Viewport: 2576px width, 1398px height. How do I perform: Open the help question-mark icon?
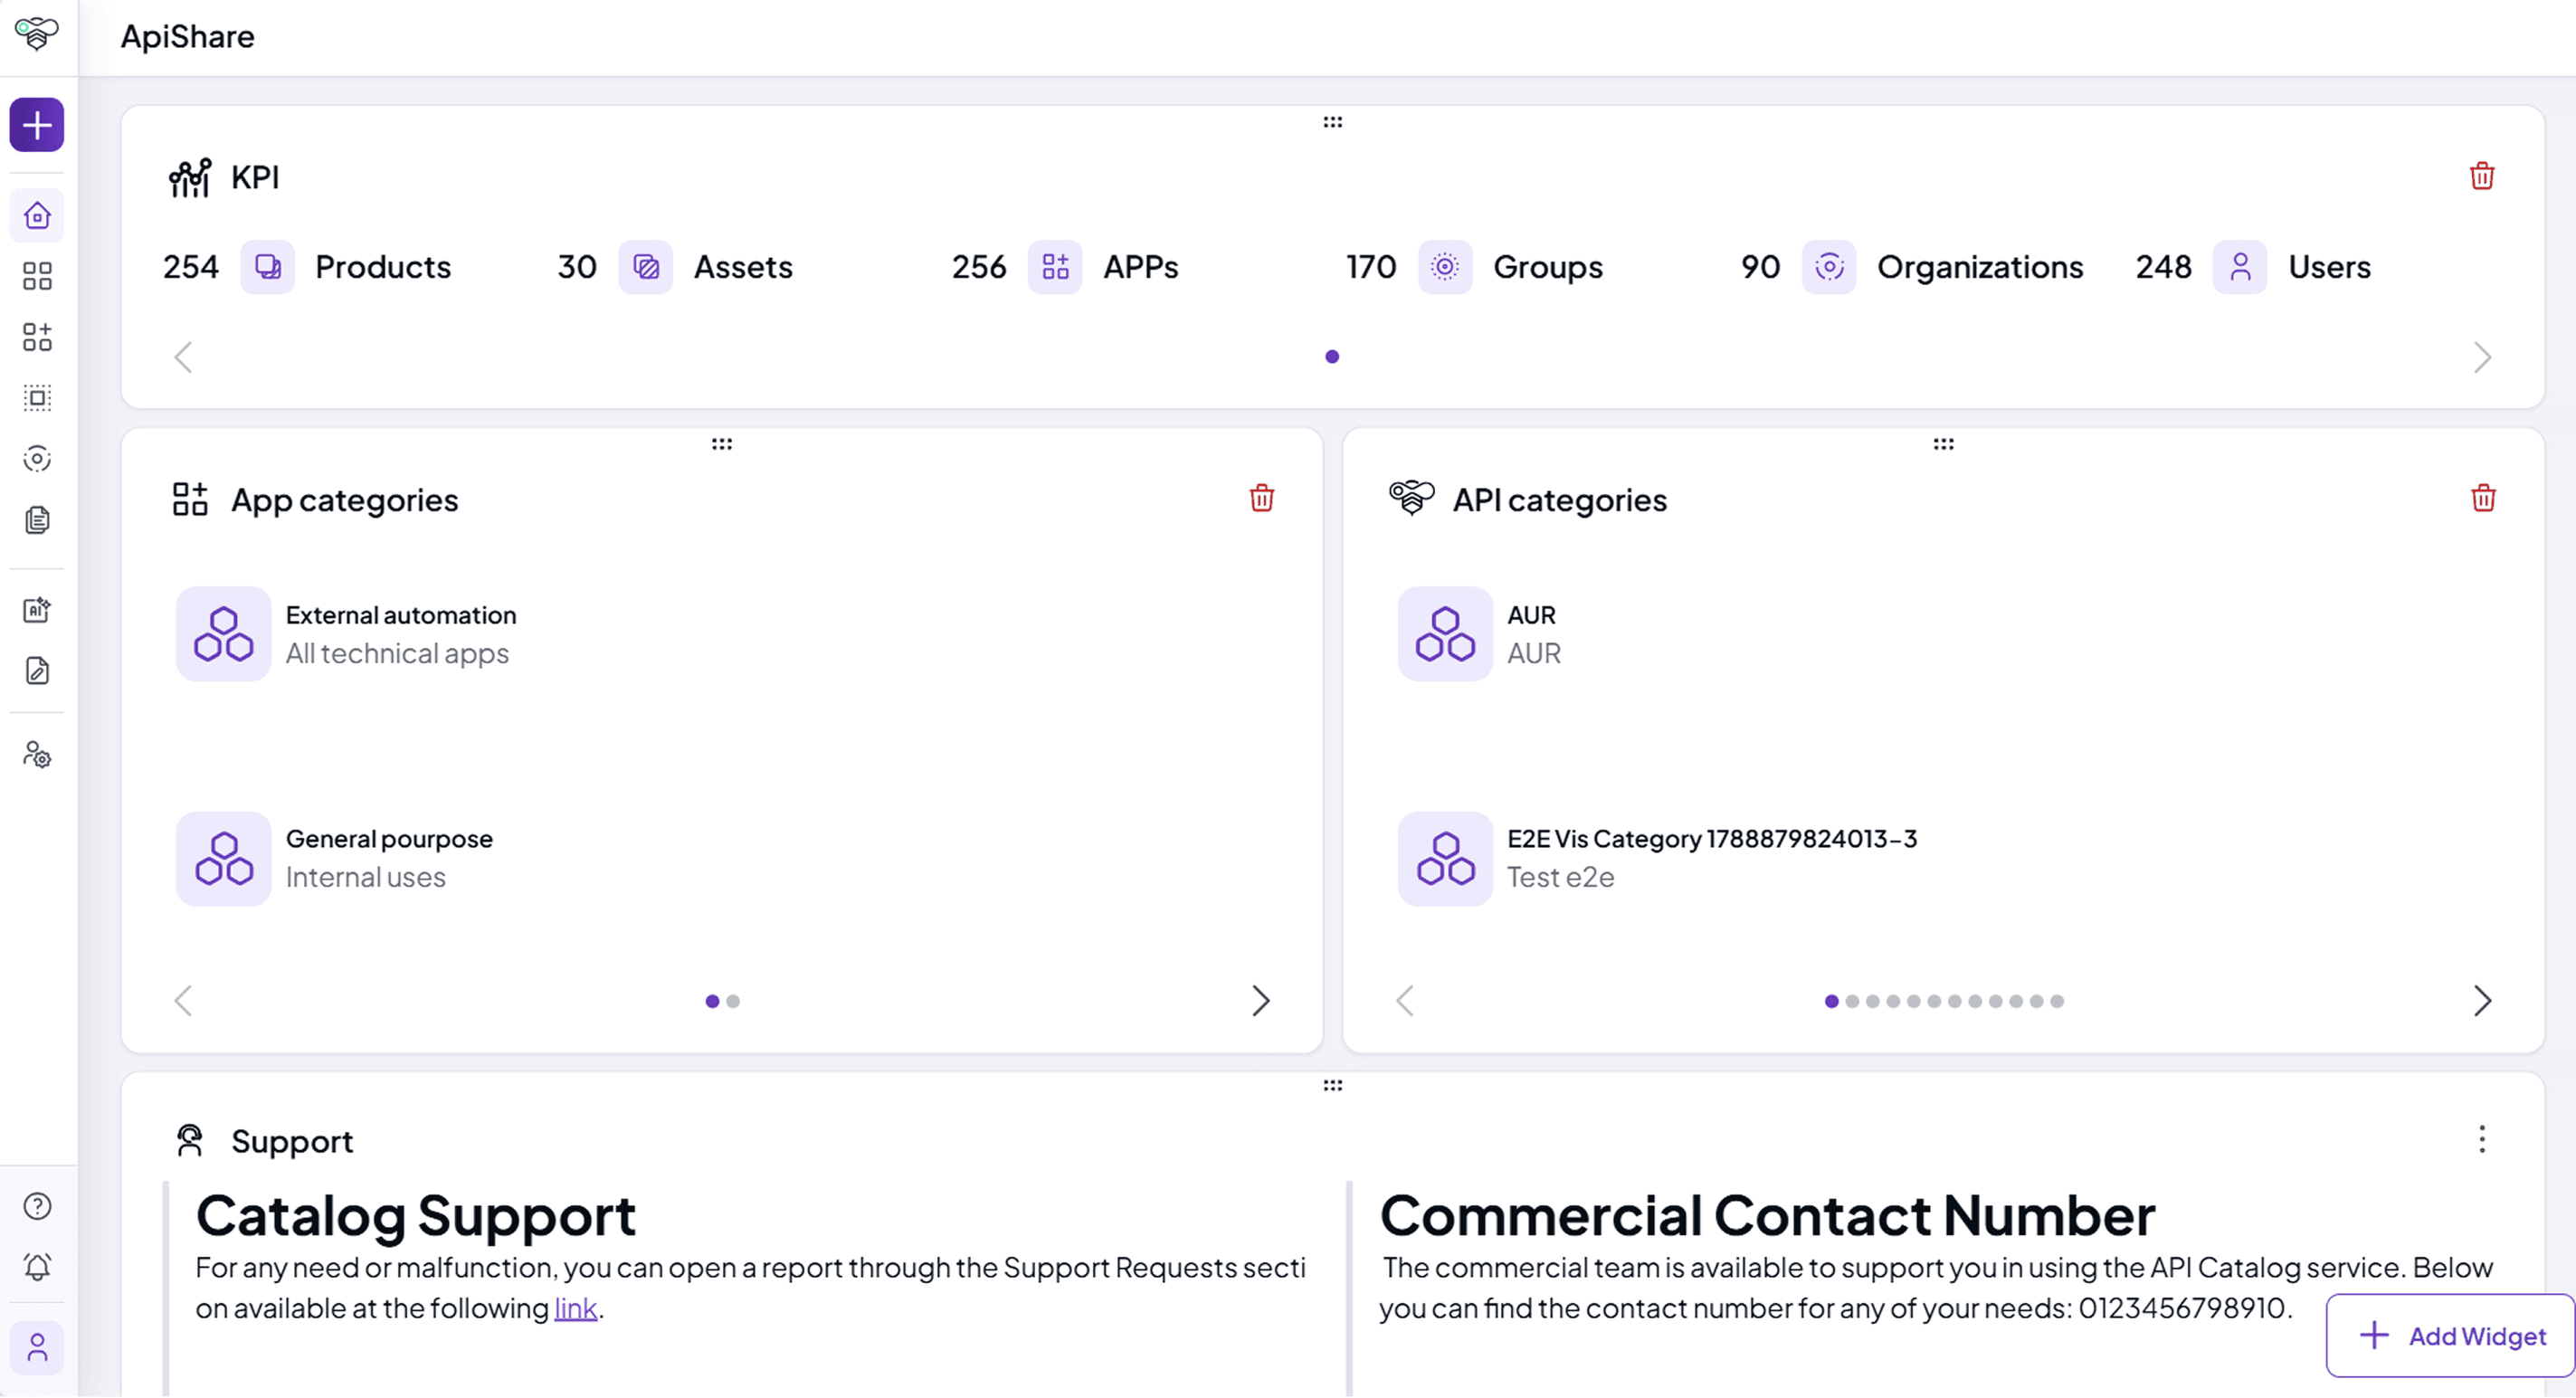tap(37, 1207)
